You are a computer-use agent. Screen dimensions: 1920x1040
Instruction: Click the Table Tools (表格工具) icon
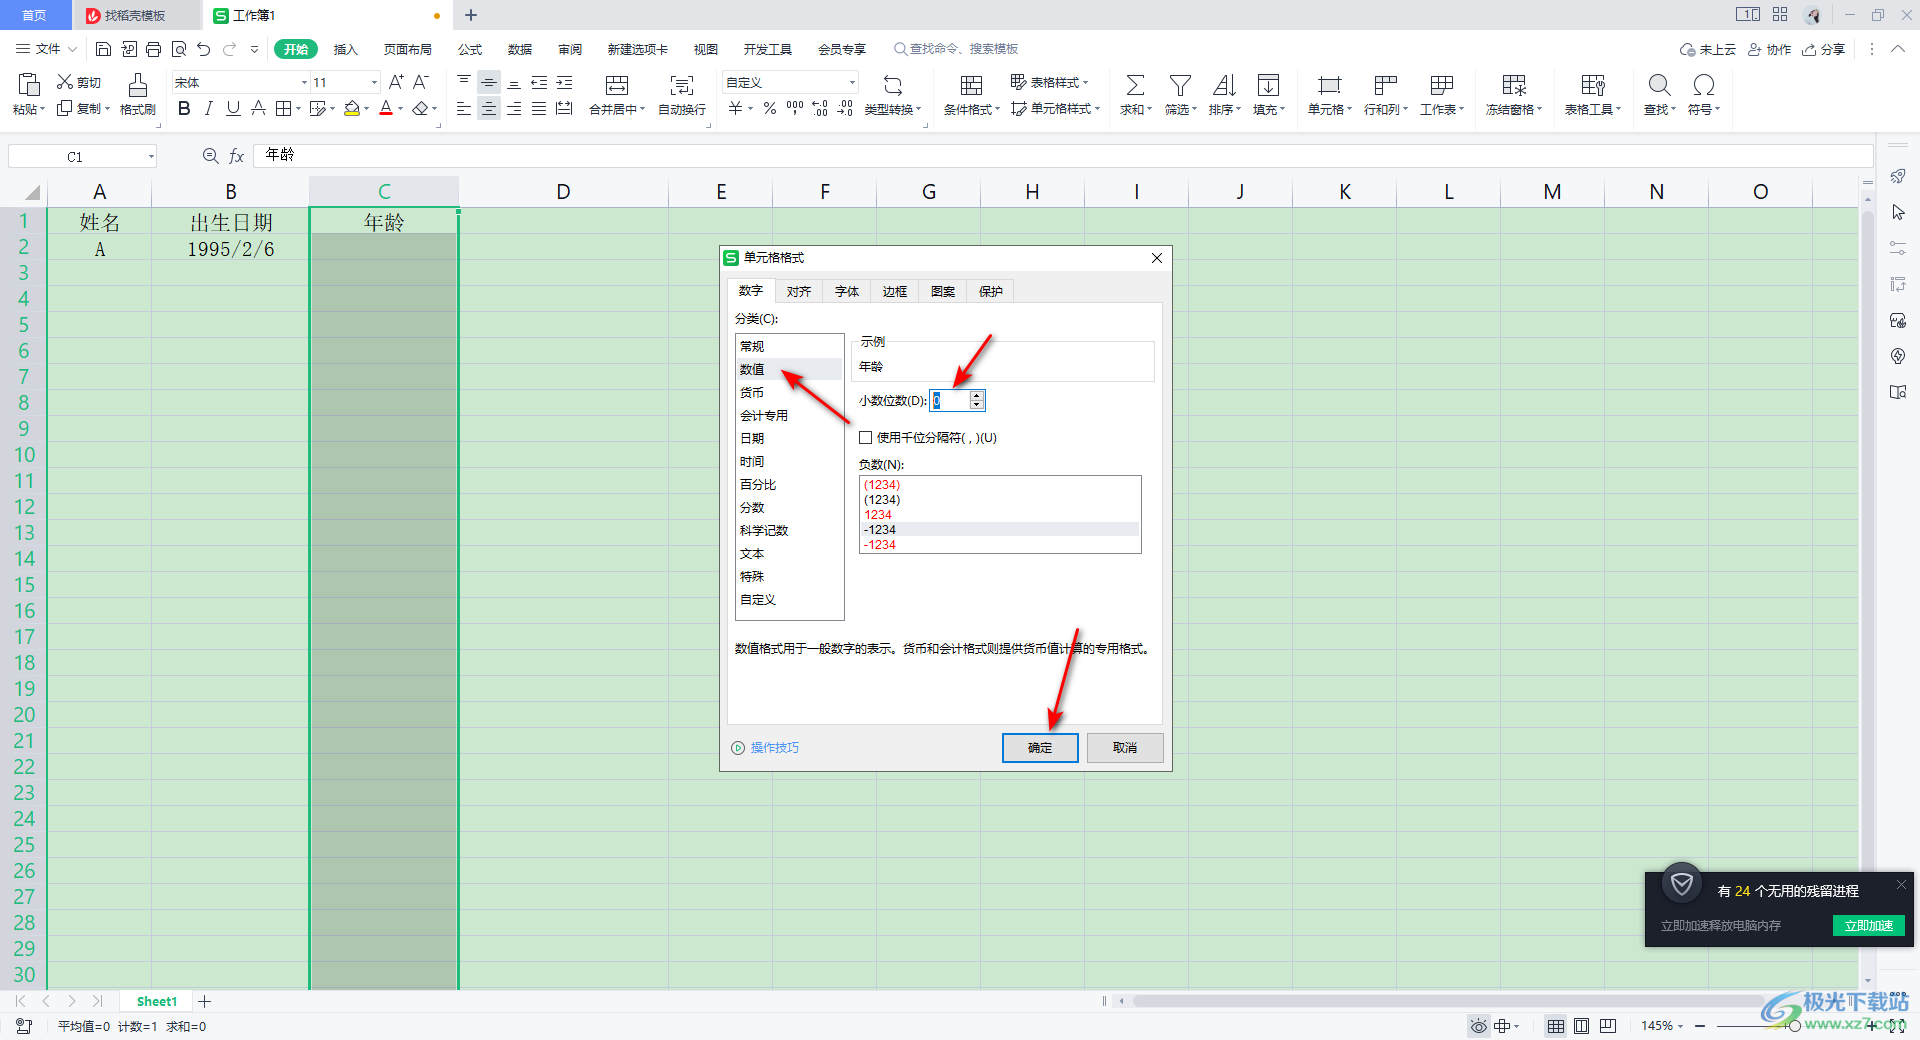[1593, 85]
